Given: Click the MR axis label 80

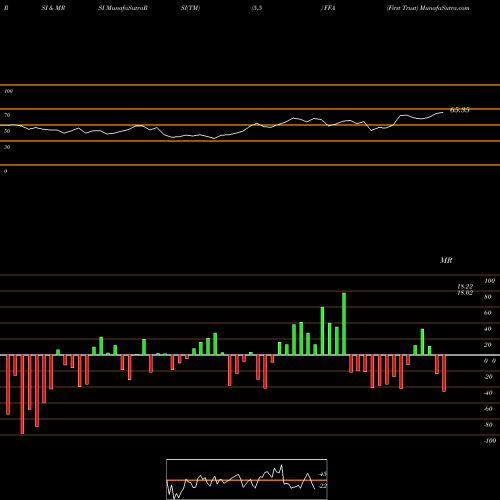Looking at the screenshot, I should point(488,297).
